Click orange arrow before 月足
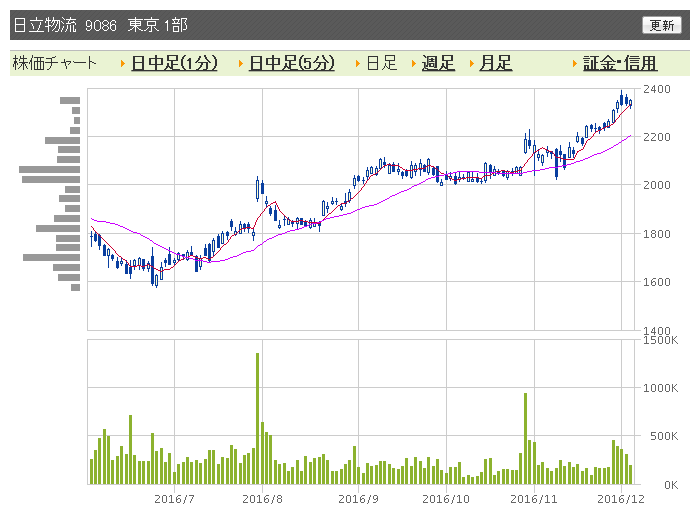Screen dimensions: 699x526 [472, 64]
